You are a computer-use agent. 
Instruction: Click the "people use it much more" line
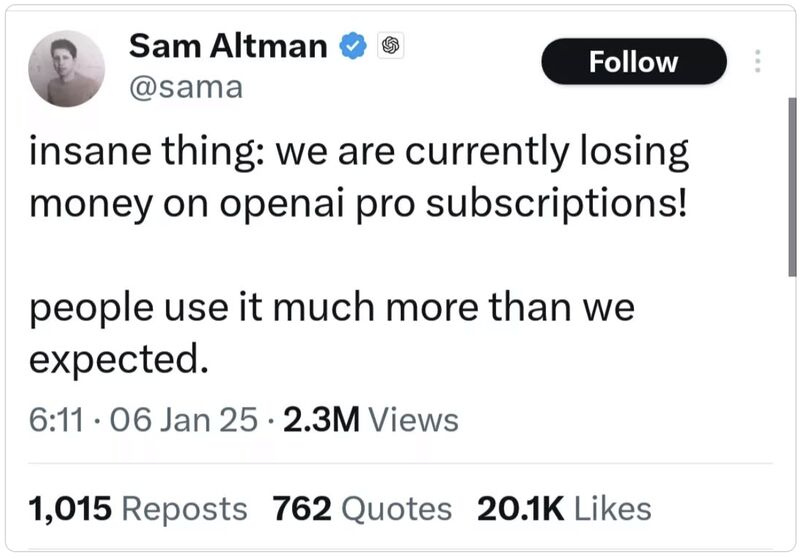click(x=331, y=307)
